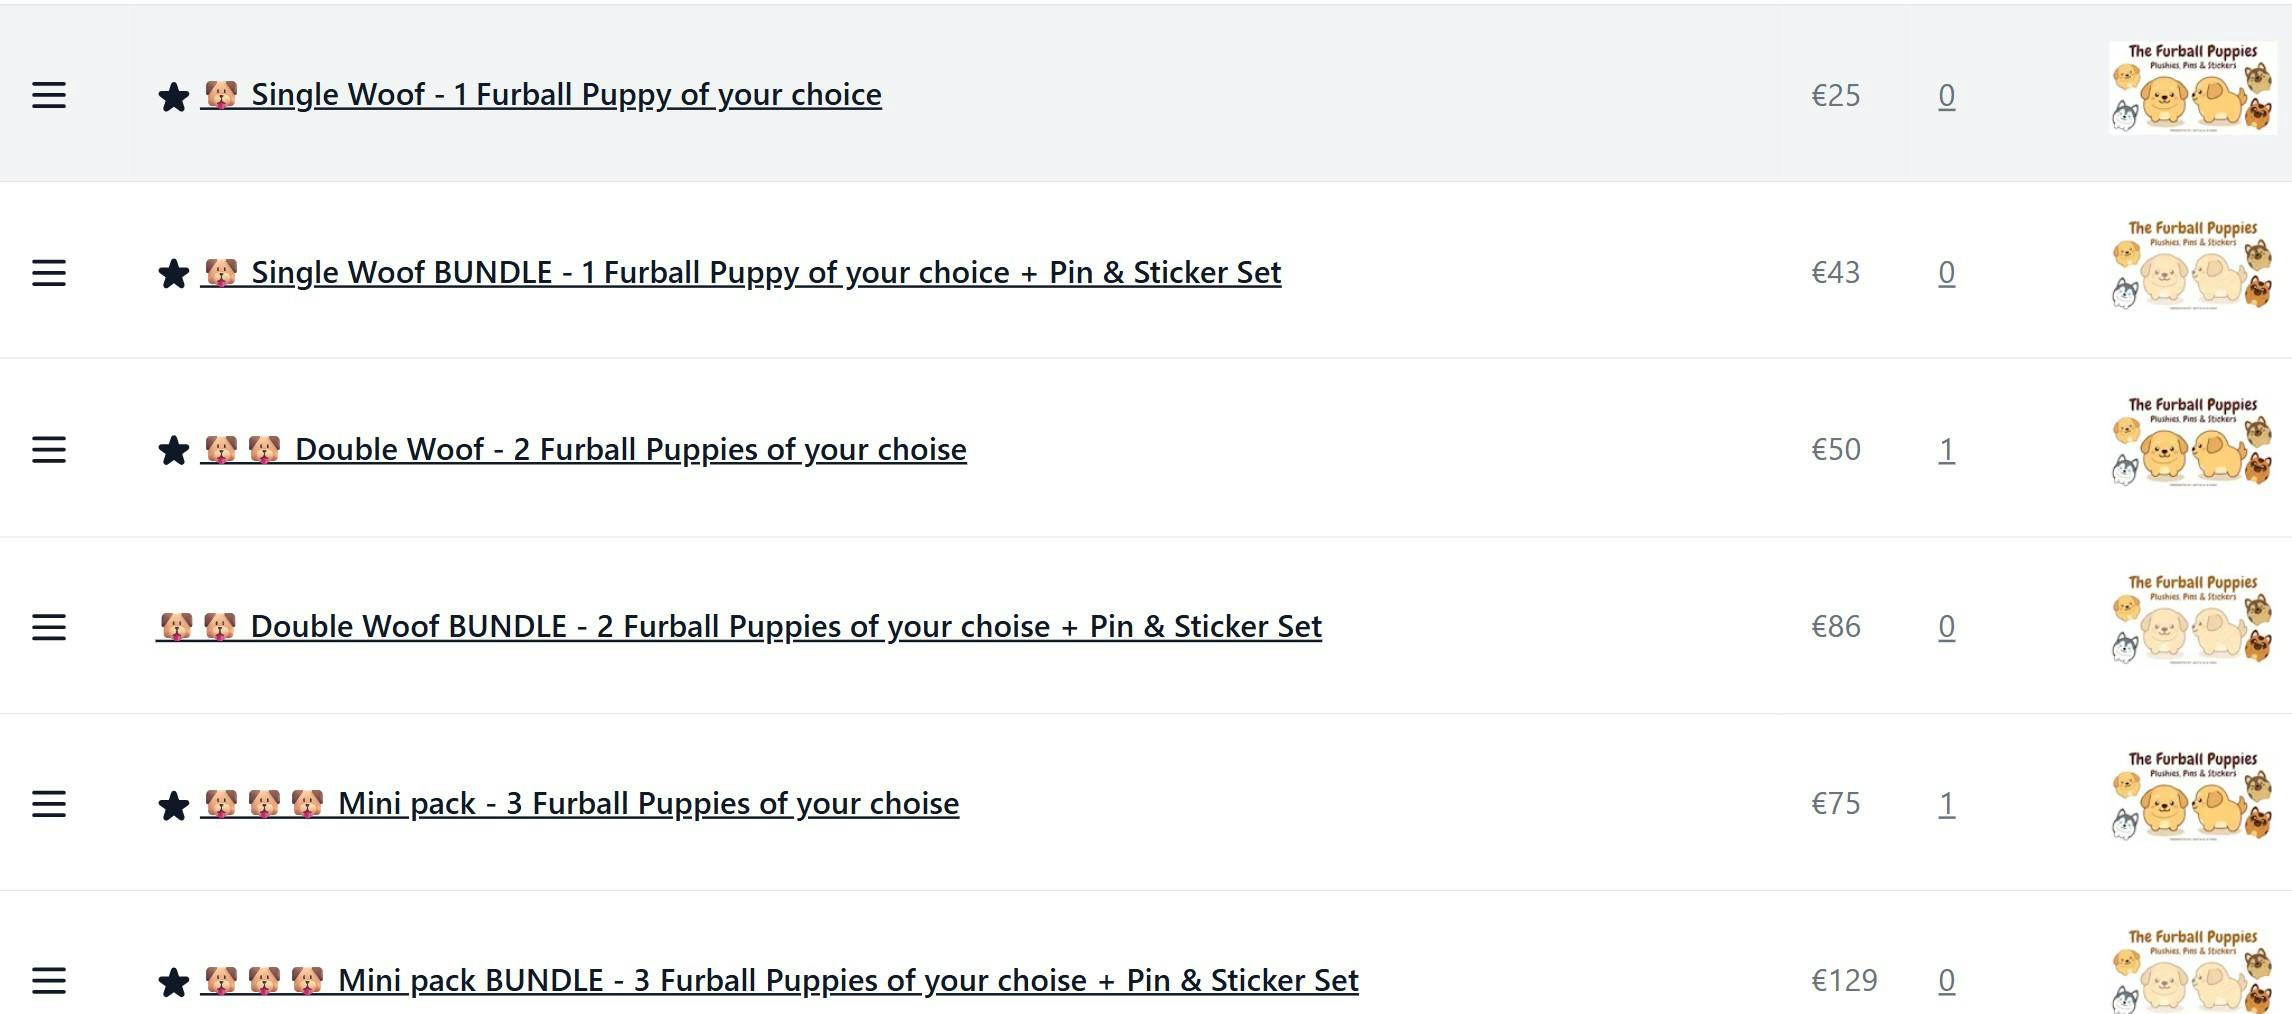Image resolution: width=2292 pixels, height=1014 pixels.
Task: Open the Double Woof BUNDLE reward link
Action: tap(785, 627)
